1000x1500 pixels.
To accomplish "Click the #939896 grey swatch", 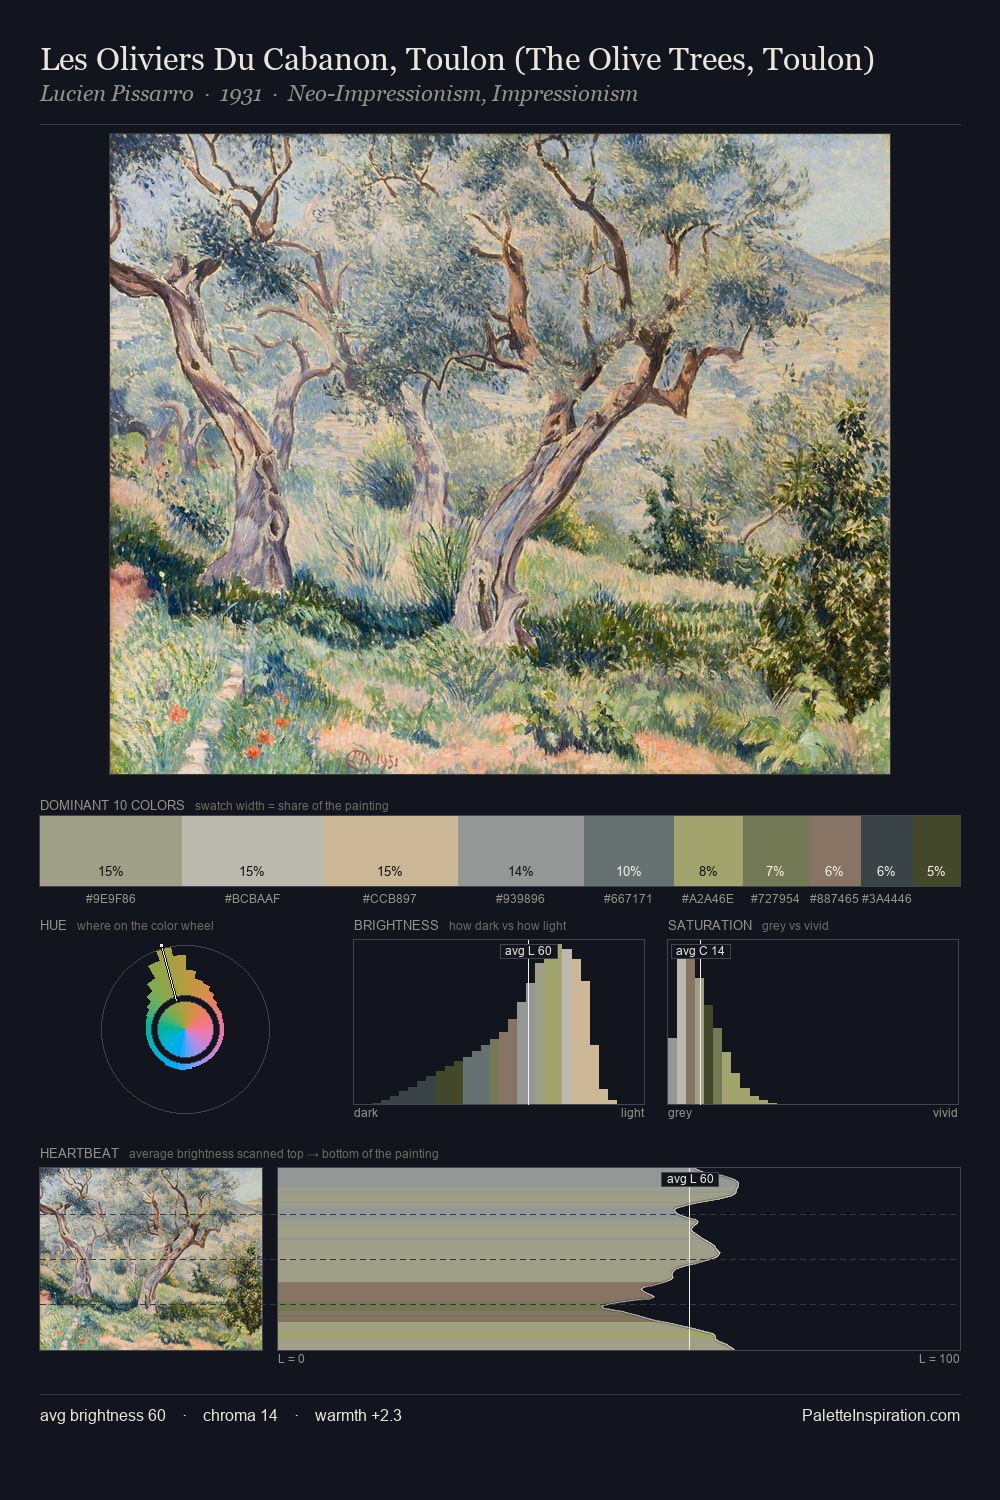I will click(521, 851).
